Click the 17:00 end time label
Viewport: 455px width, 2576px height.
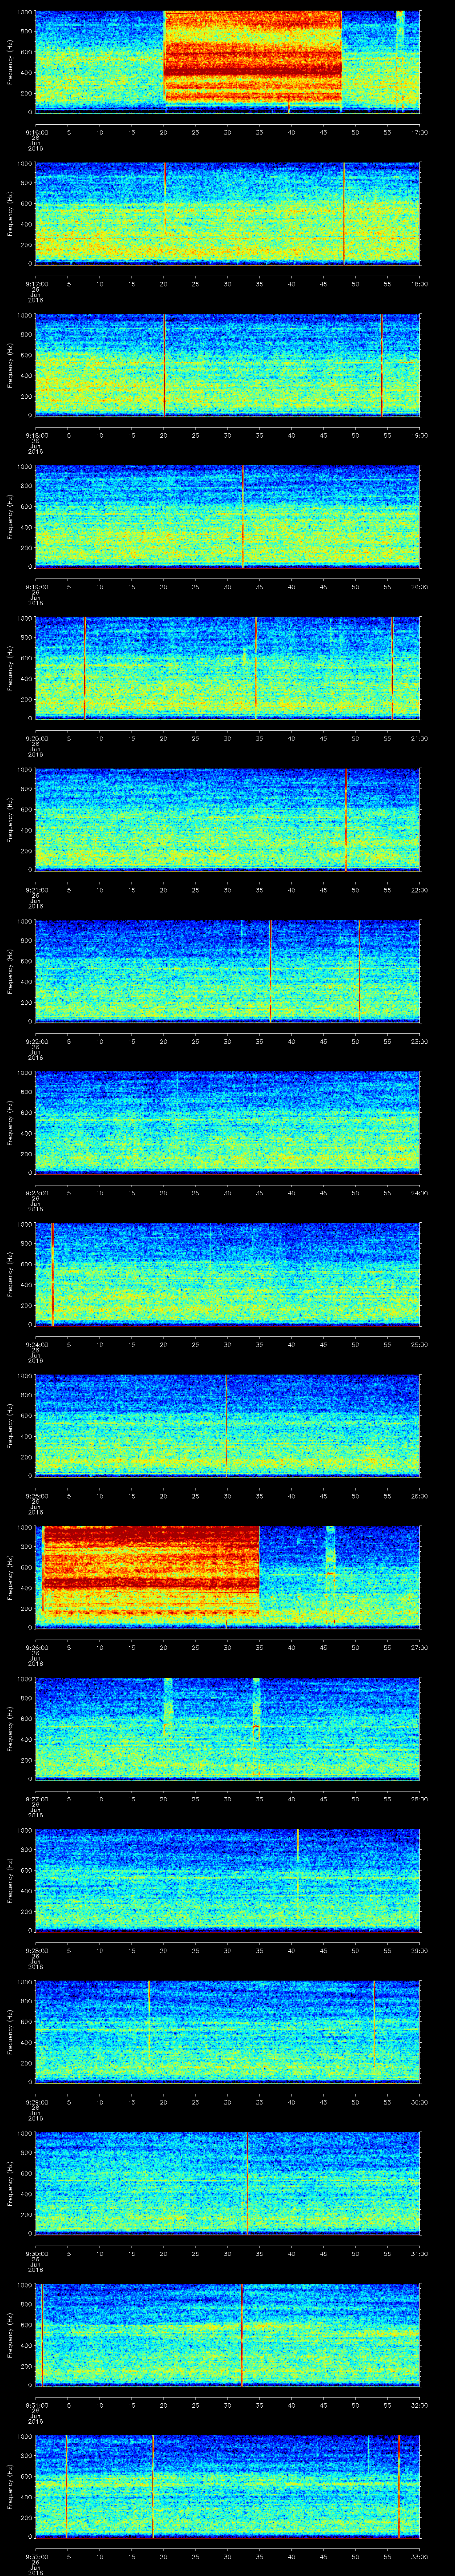pyautogui.click(x=419, y=131)
